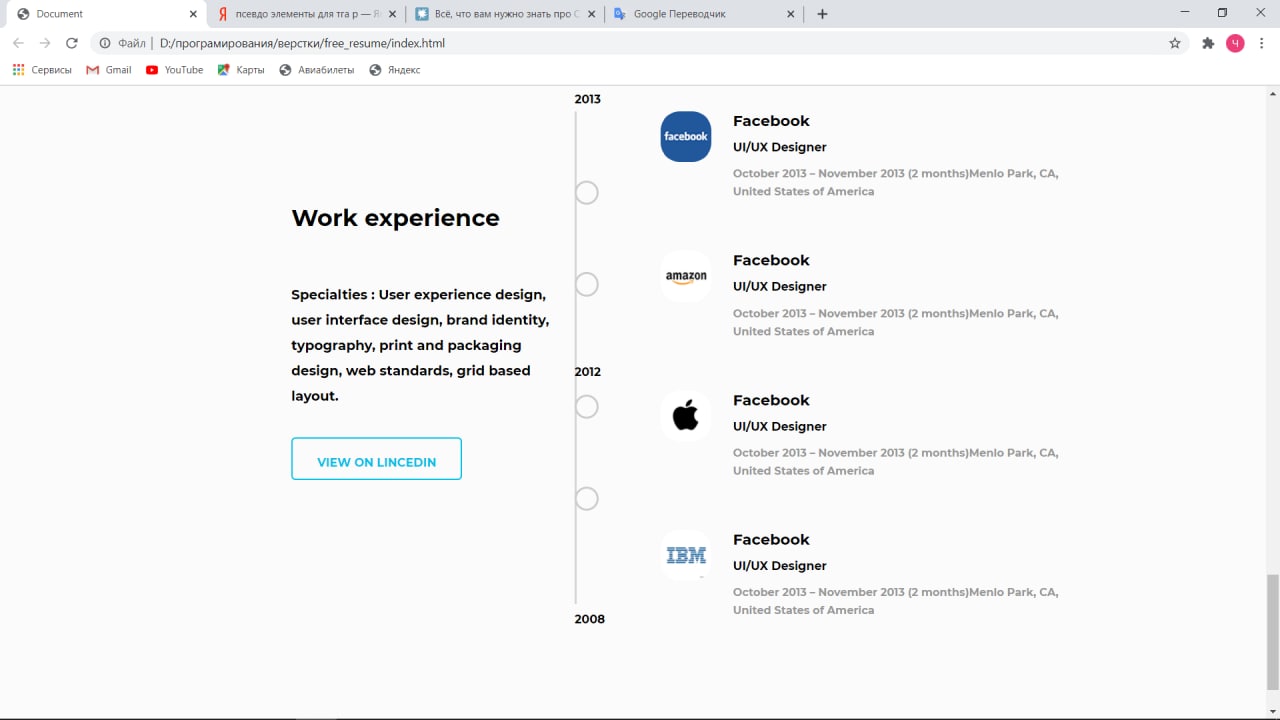This screenshot has width=1280, height=720.
Task: Open the YouTube bookmark
Action: click(x=174, y=70)
